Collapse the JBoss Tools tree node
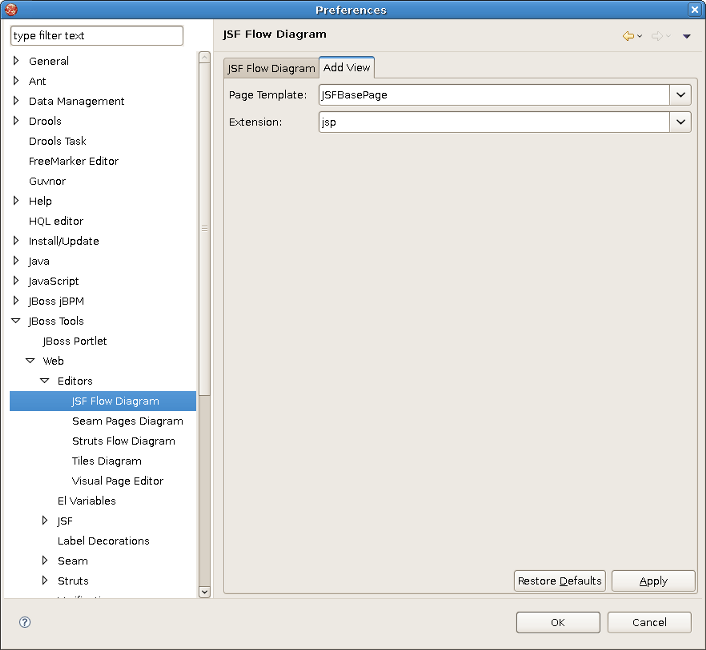 click(x=16, y=321)
